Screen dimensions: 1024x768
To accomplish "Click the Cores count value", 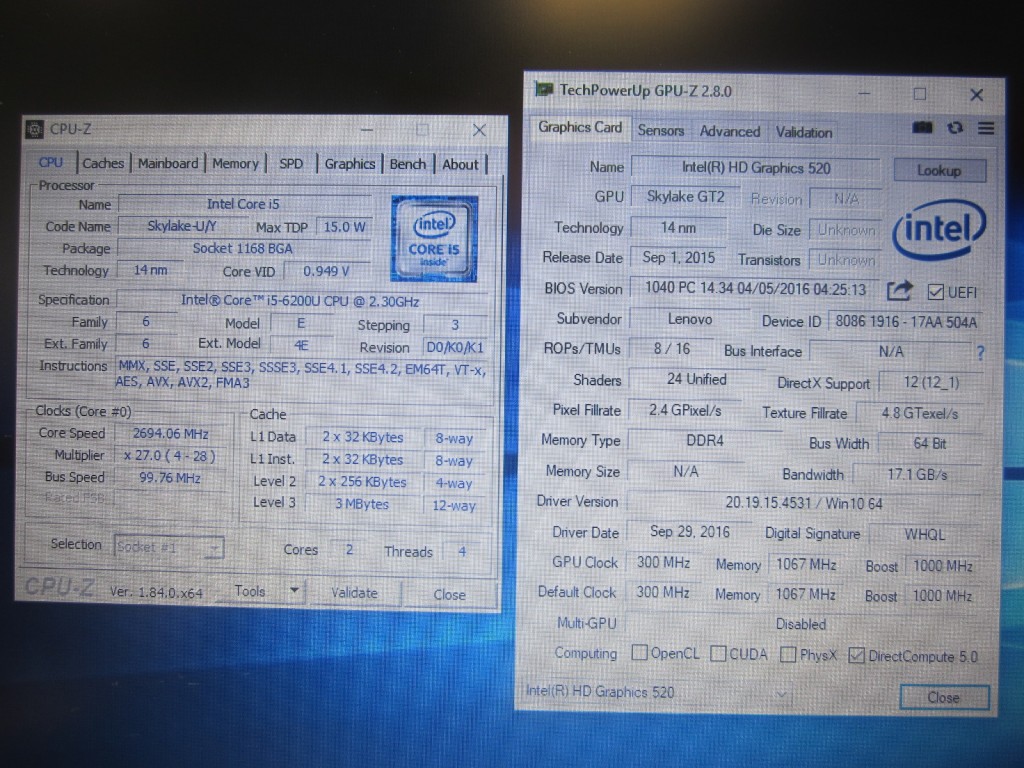I will click(x=349, y=550).
